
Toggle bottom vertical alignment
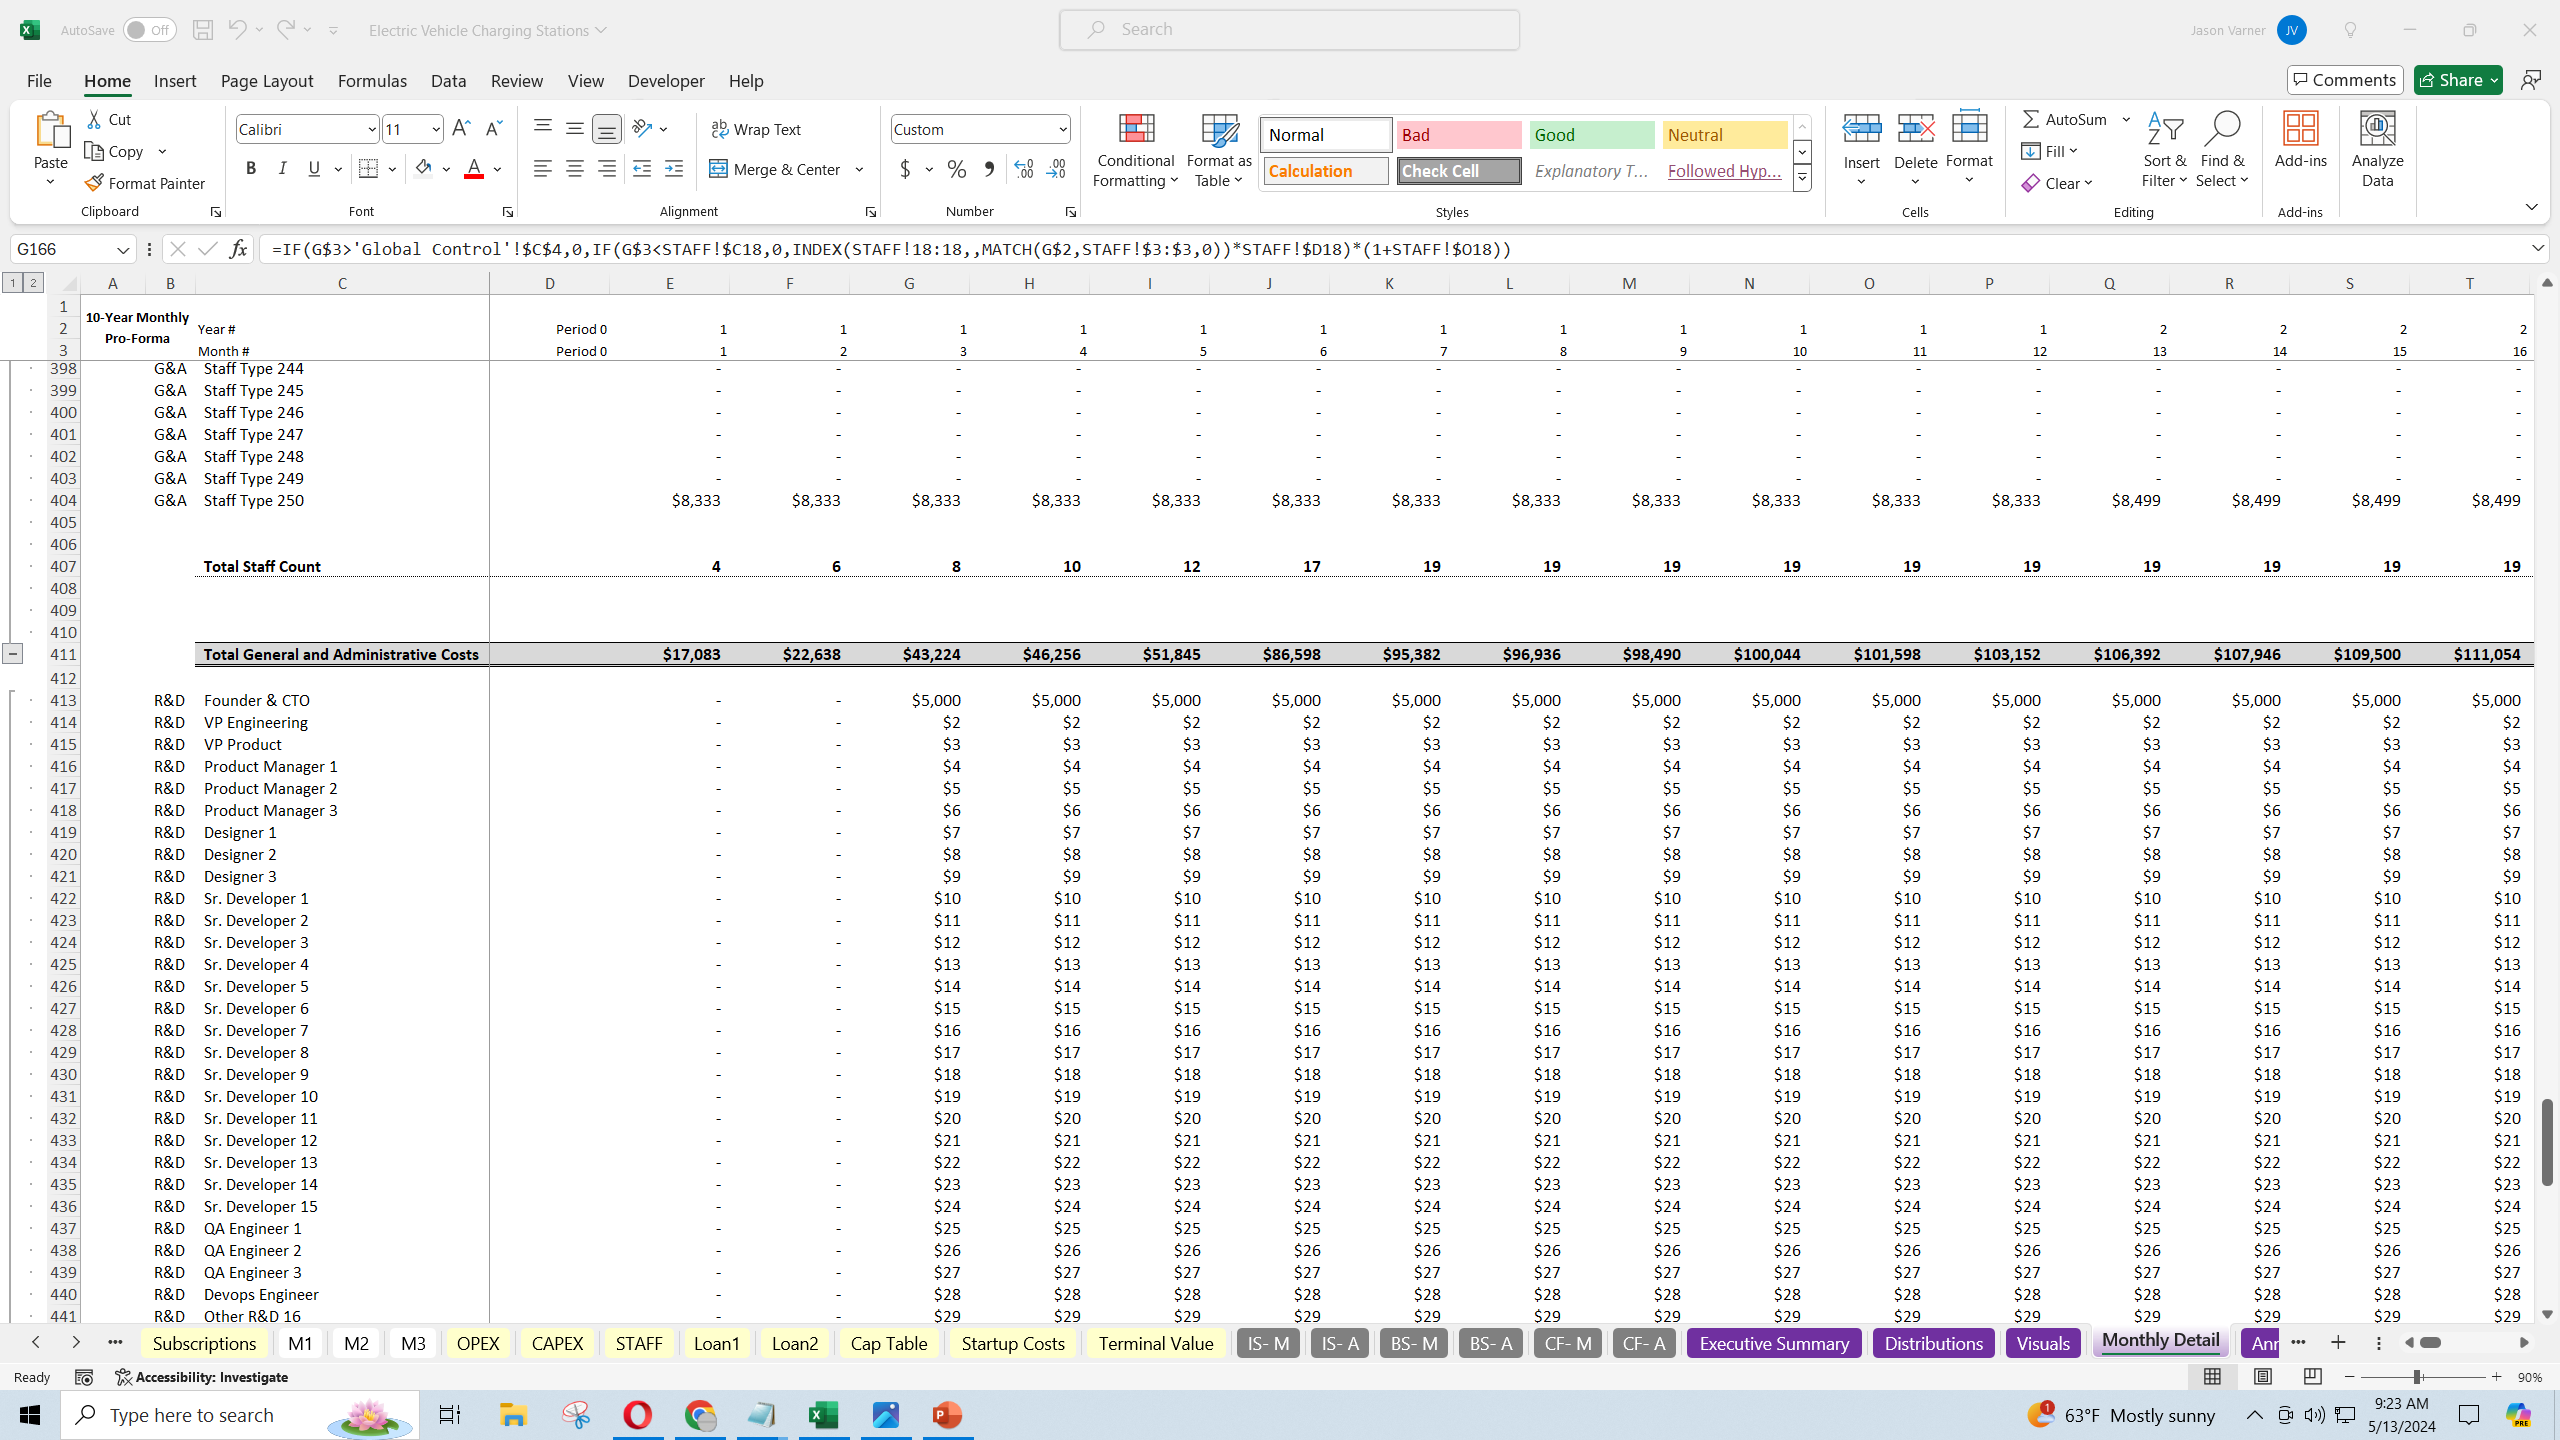(607, 129)
